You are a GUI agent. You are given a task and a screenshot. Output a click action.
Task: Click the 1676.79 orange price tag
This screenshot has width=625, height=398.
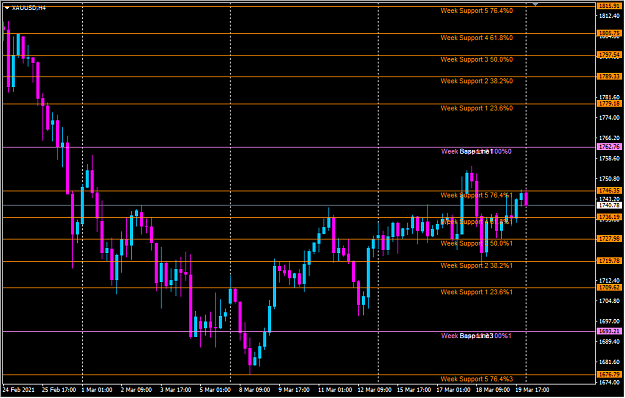click(609, 374)
